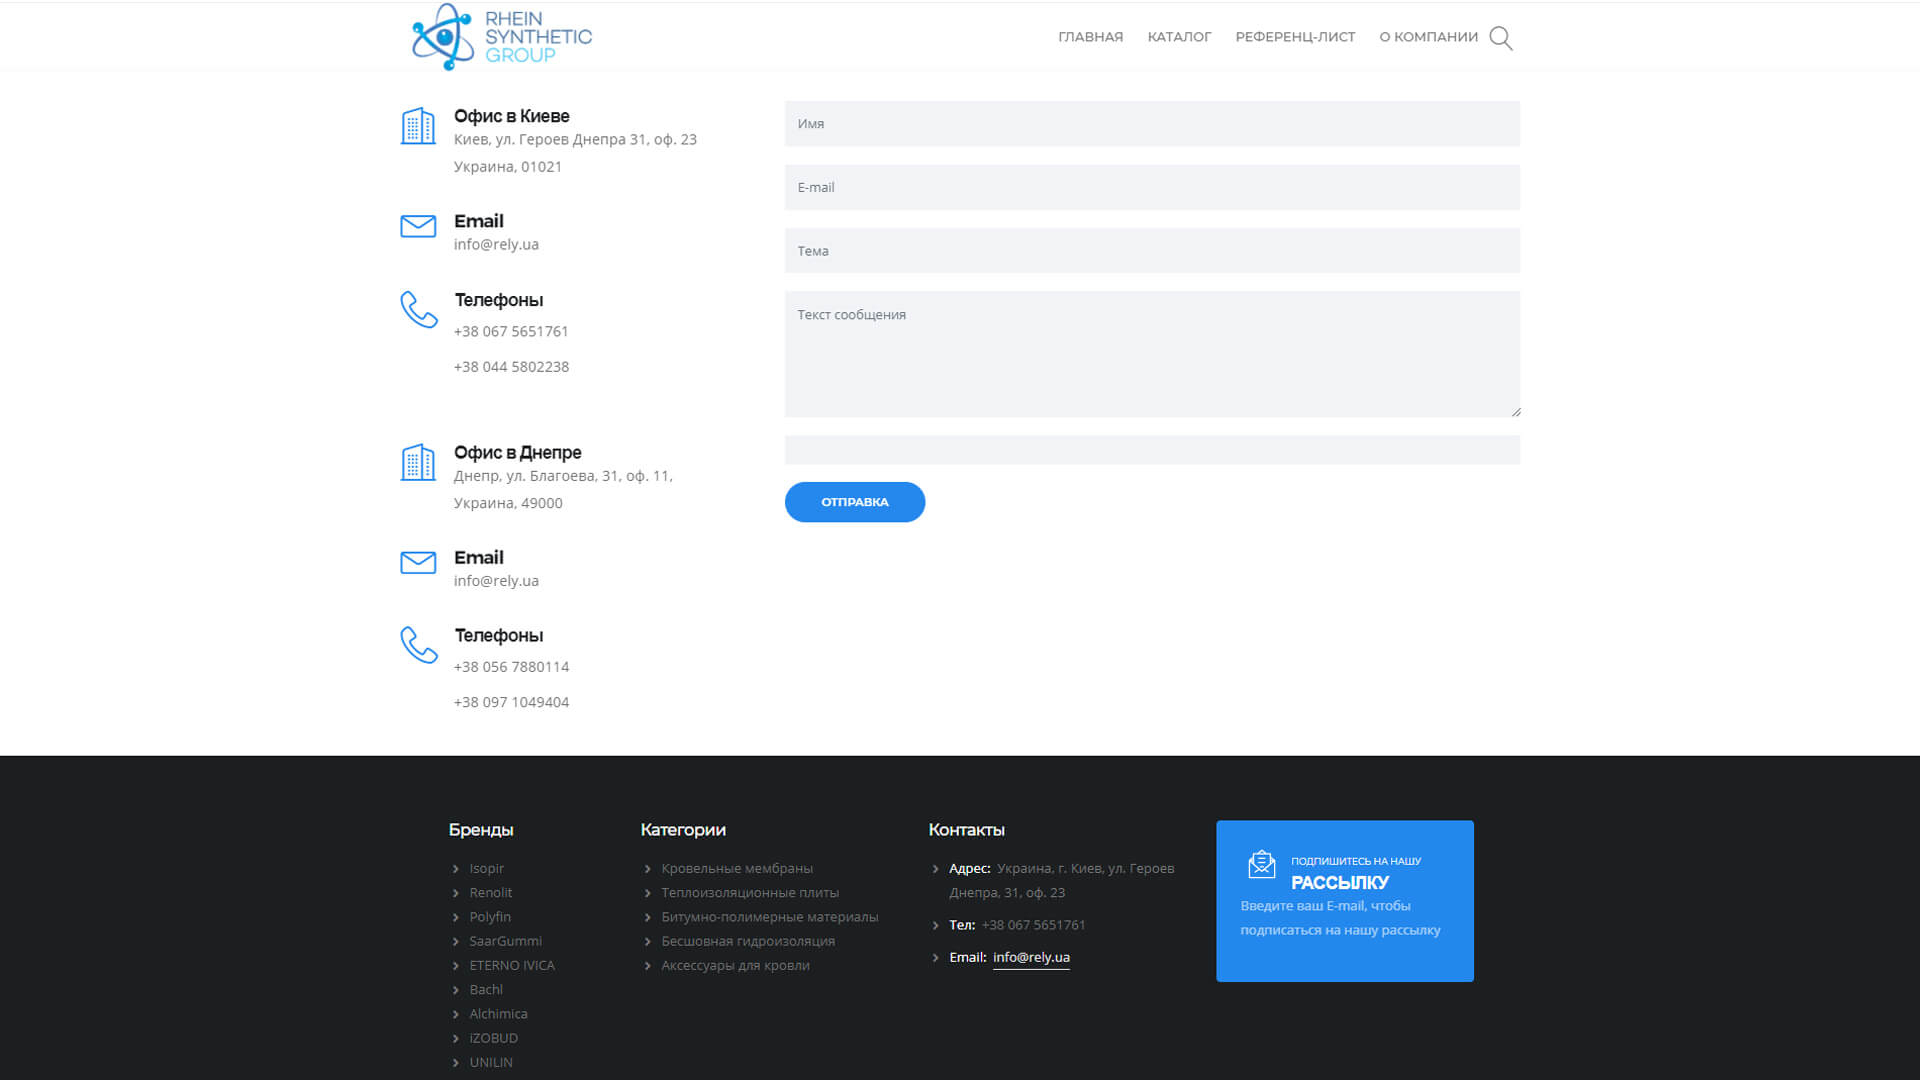Click the newsletter envelope icon in blue box
1920x1080 pixels.
(1262, 864)
